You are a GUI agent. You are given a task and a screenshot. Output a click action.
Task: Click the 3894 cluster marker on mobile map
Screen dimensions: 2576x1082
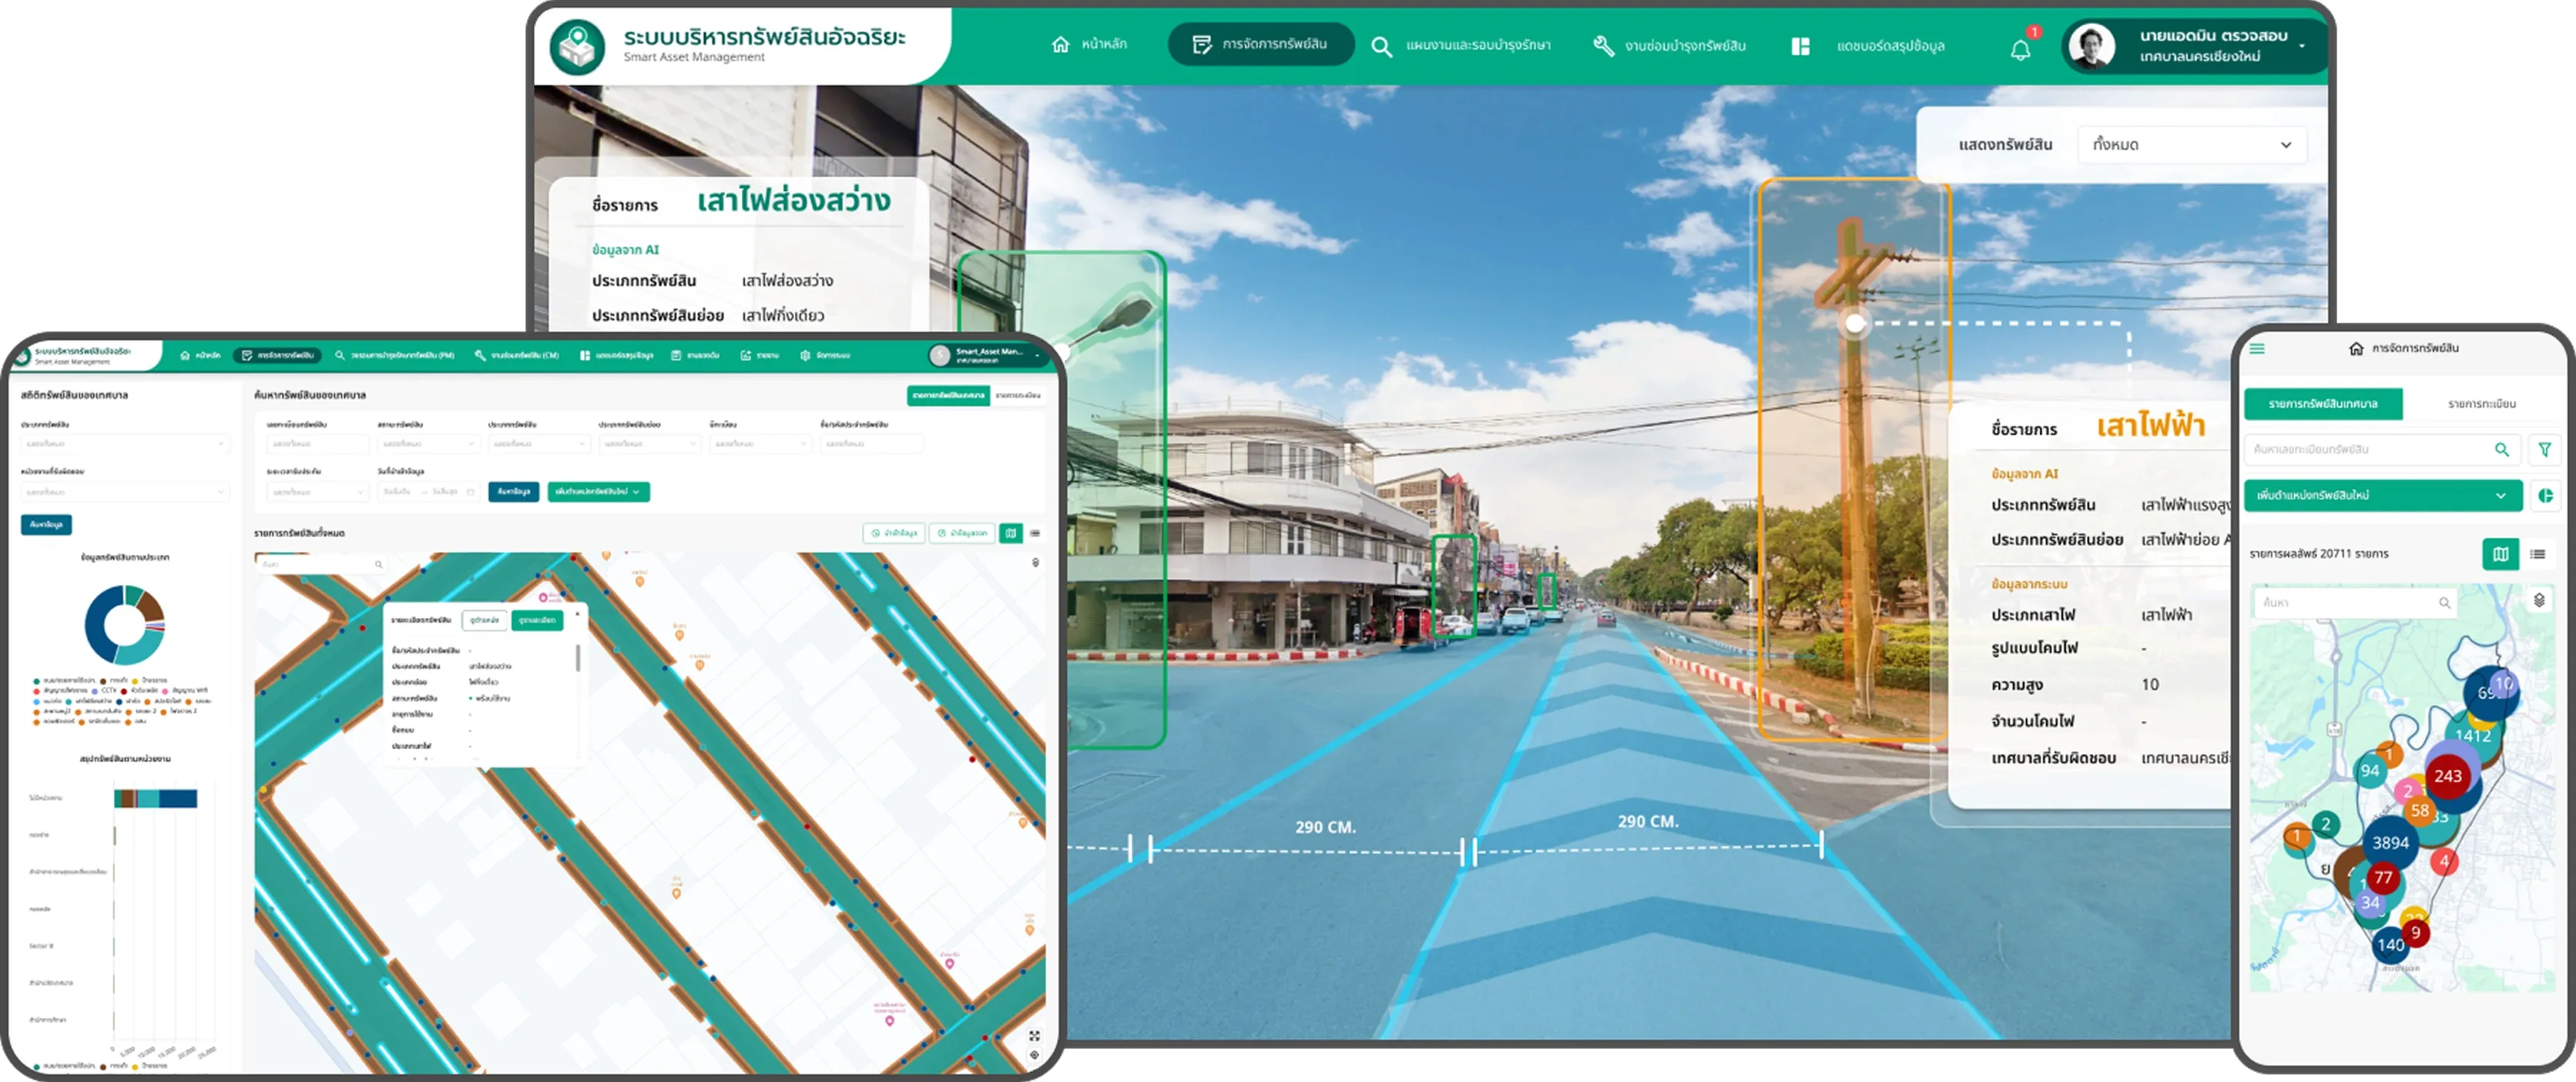point(2390,843)
